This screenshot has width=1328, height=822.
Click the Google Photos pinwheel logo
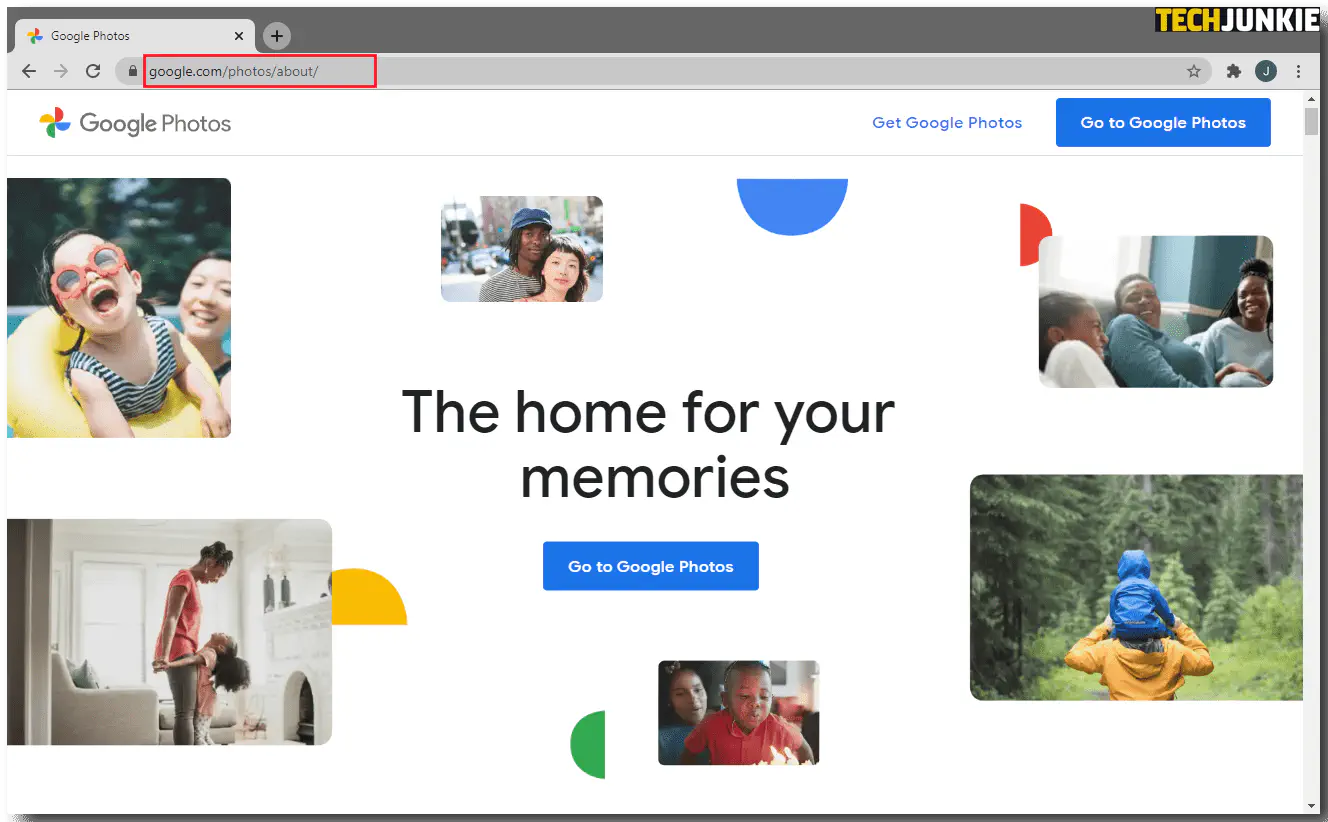(x=55, y=123)
